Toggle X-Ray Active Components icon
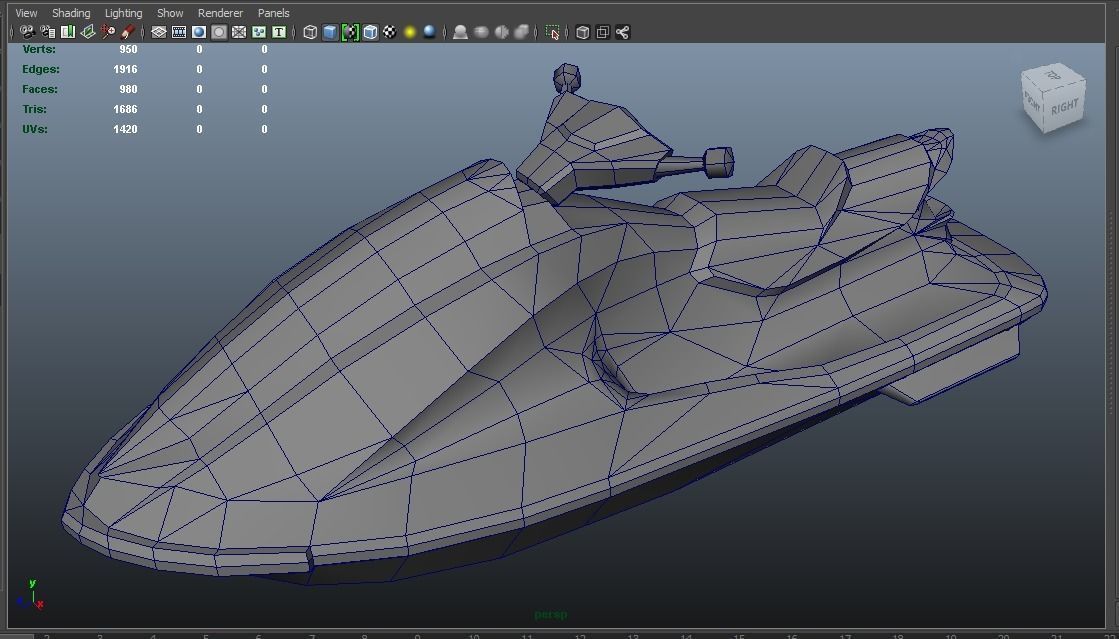Viewport: 1119px width, 639px height. point(602,32)
